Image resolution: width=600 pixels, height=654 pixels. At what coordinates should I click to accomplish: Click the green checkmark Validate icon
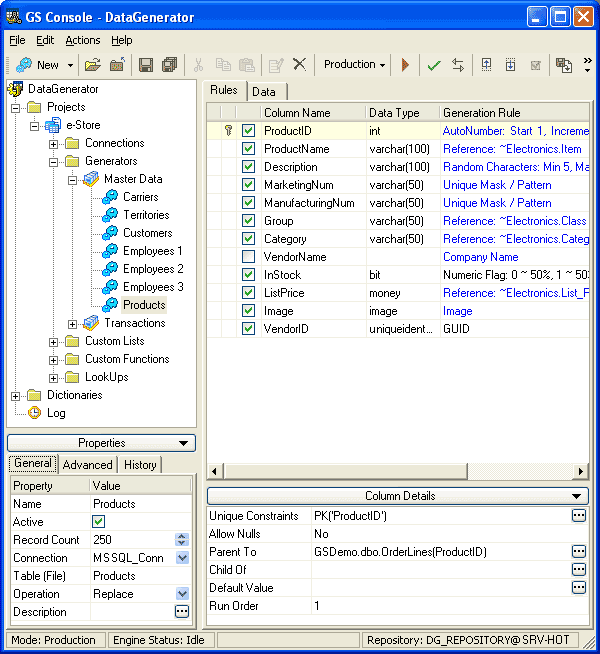(433, 65)
